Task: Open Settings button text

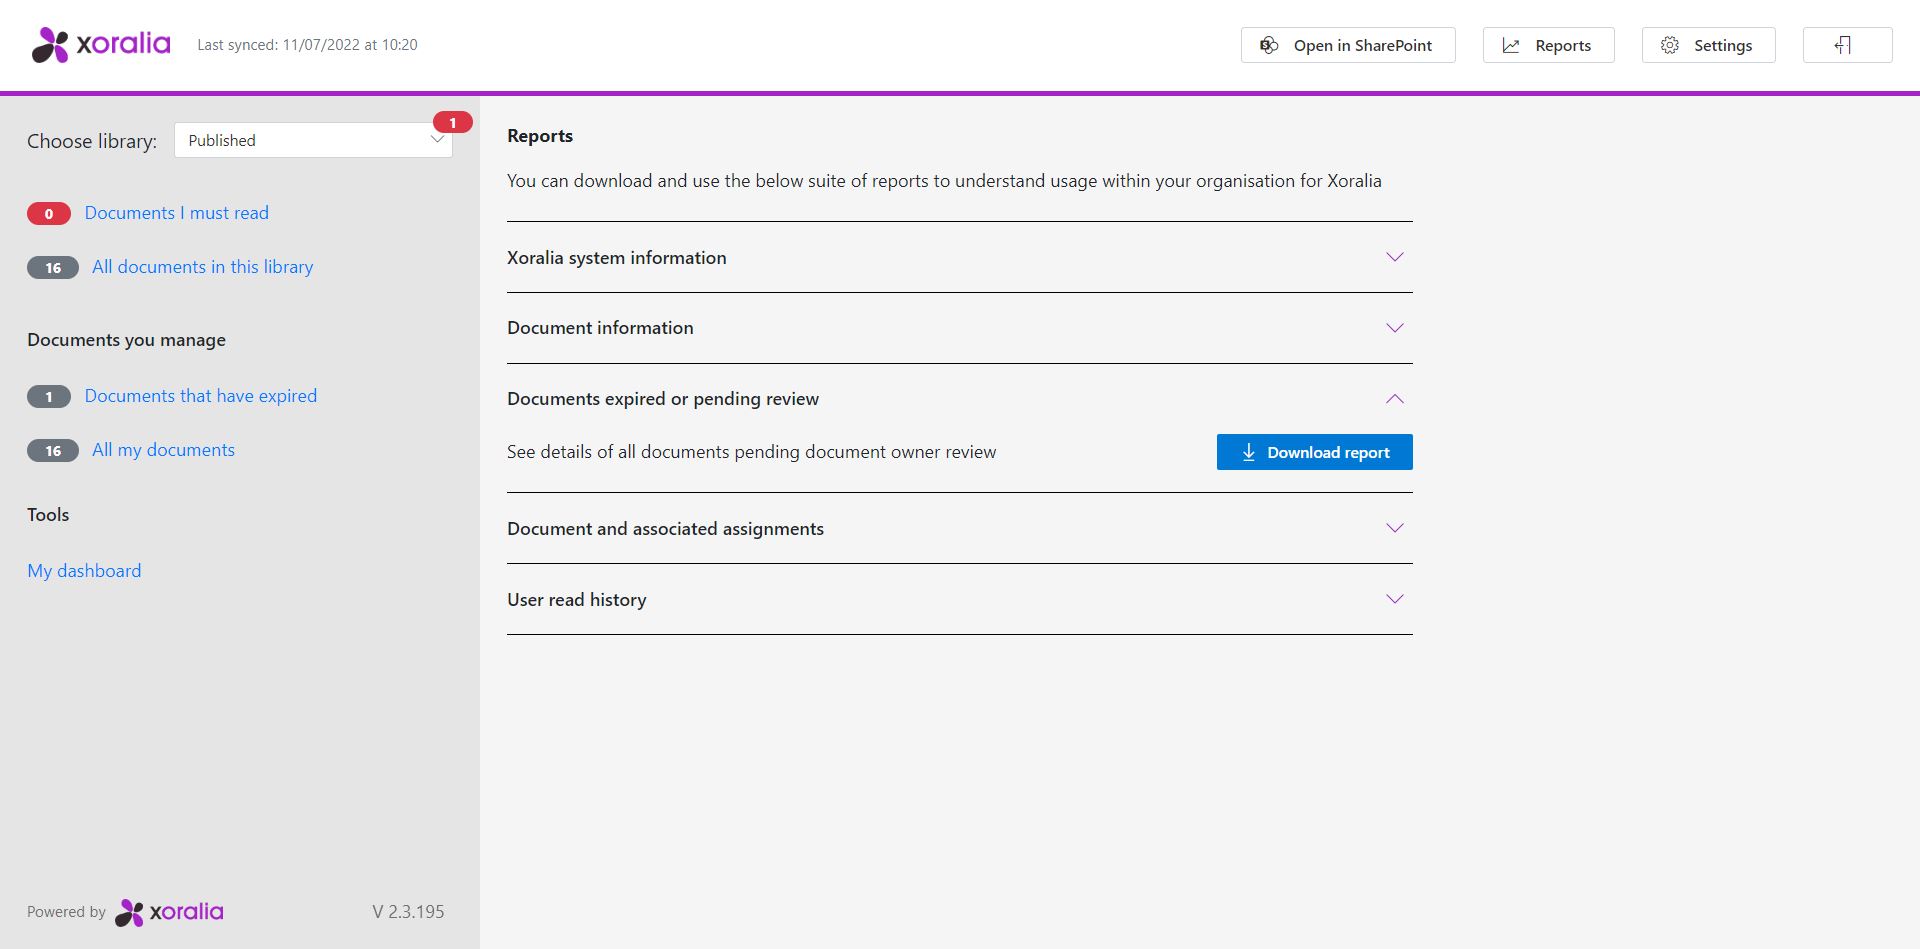Action: pos(1723,46)
